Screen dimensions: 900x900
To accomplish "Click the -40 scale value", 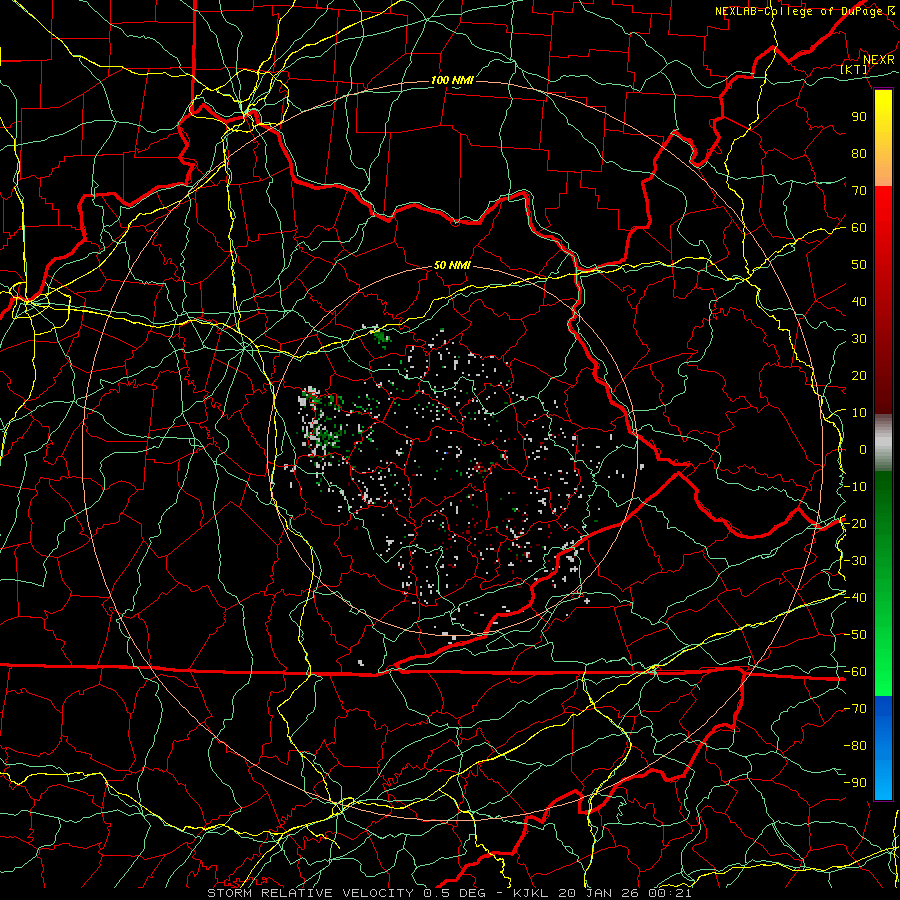I will coord(855,598).
